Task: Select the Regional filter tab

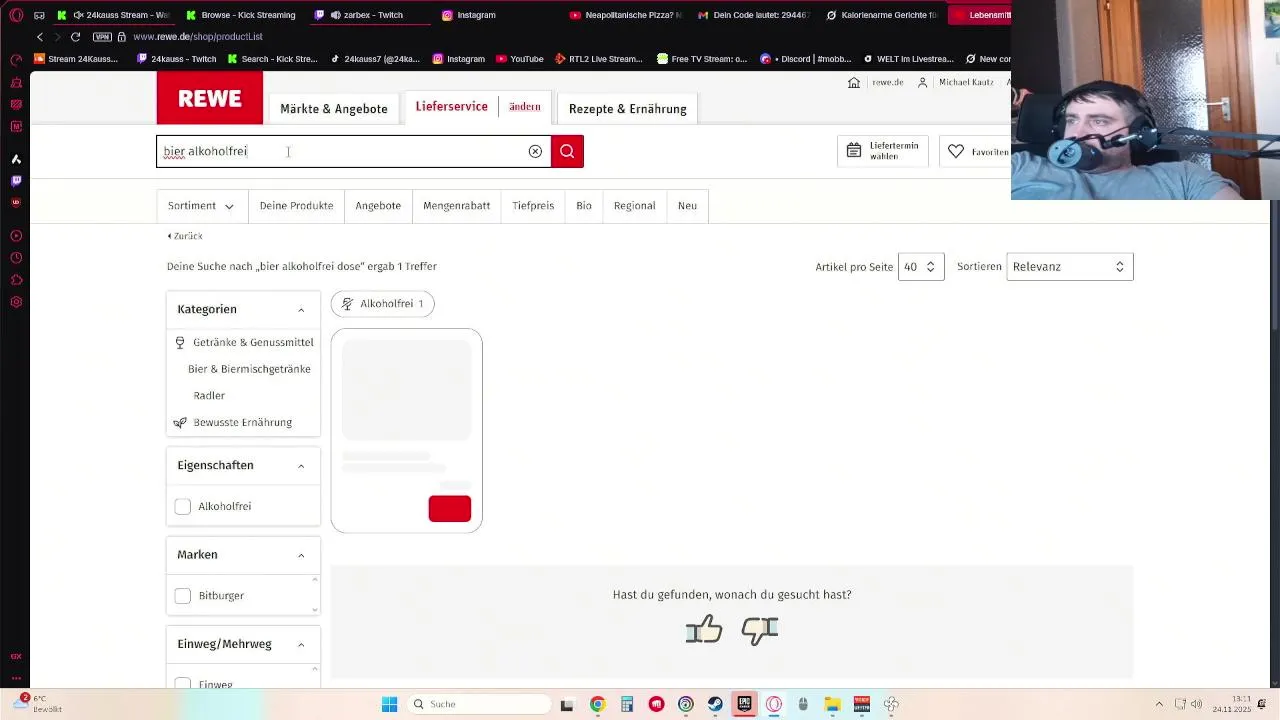Action: point(635,205)
